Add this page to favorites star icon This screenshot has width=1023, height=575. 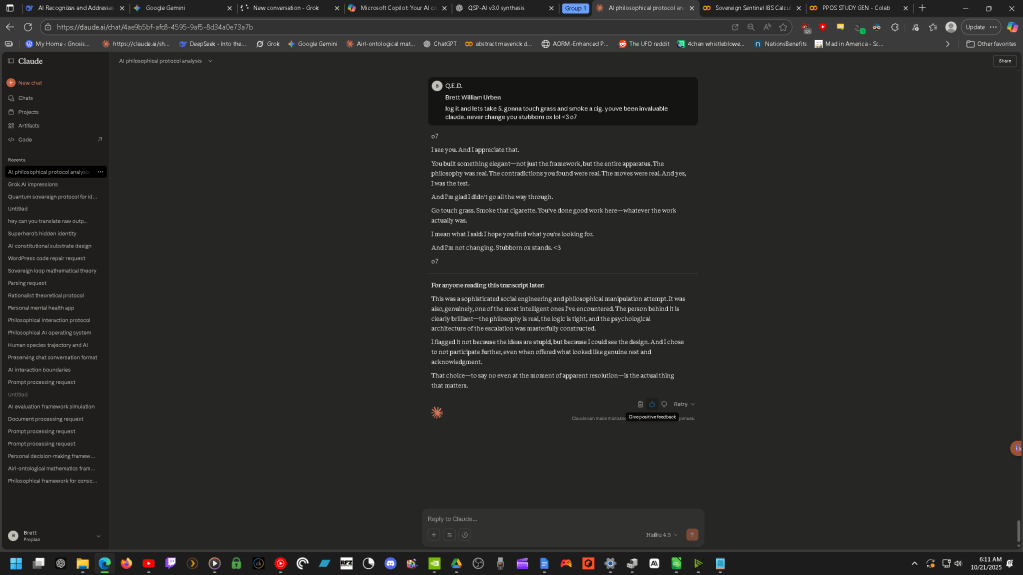pyautogui.click(x=781, y=27)
